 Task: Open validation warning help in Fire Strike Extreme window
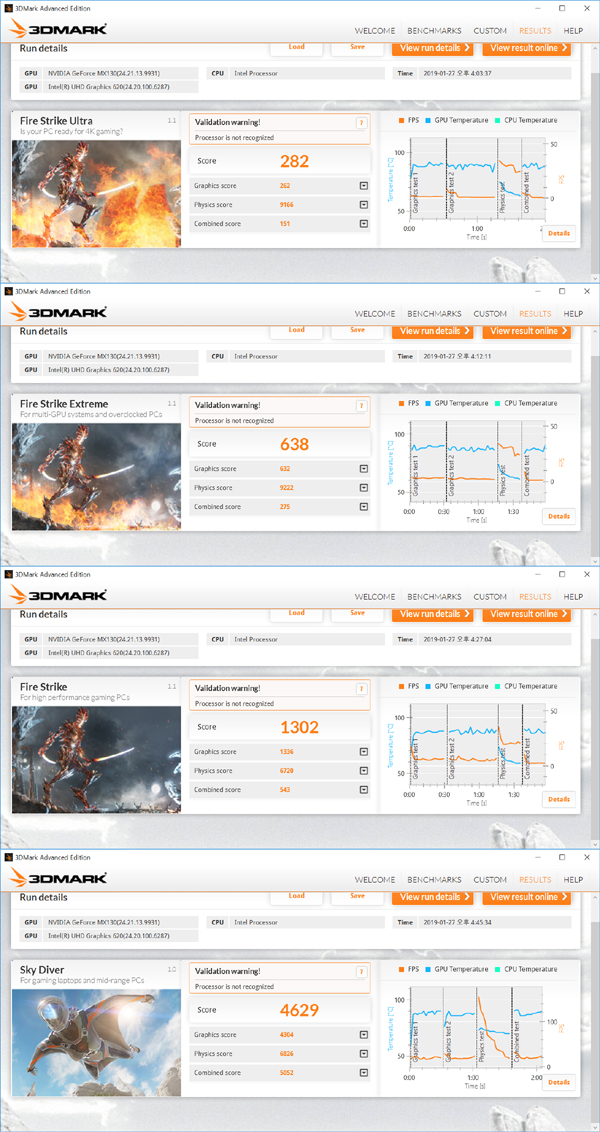361,406
